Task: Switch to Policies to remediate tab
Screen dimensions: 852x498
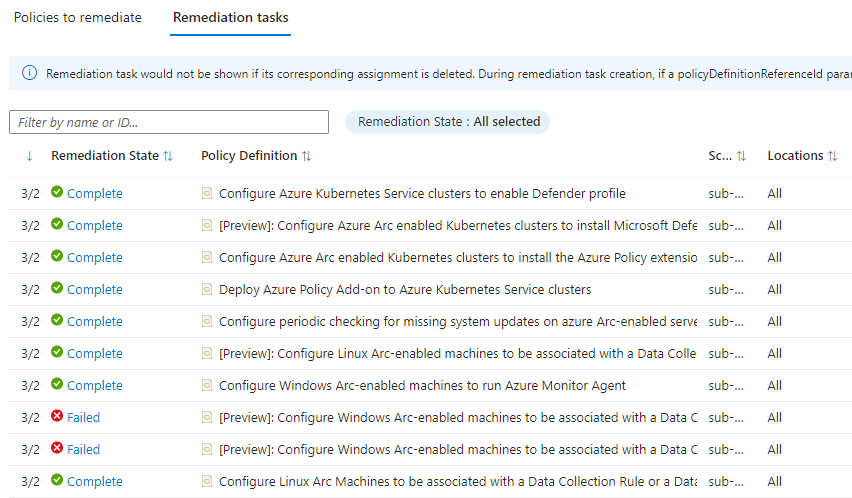Action: point(78,17)
